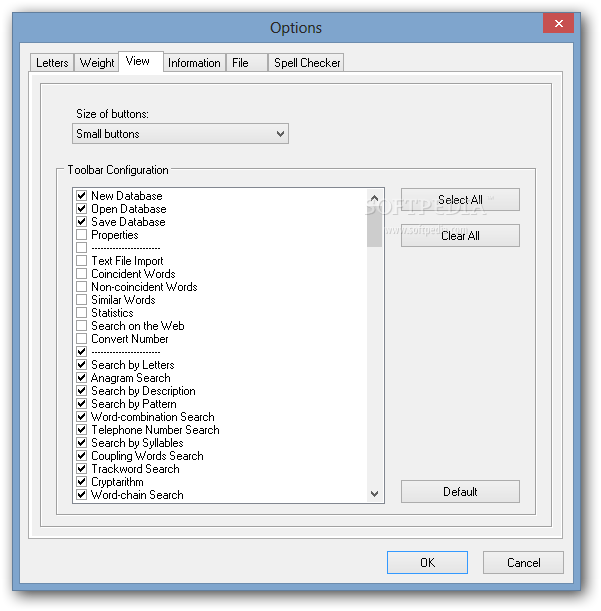
Task: Open the Weight tab
Action: click(96, 63)
